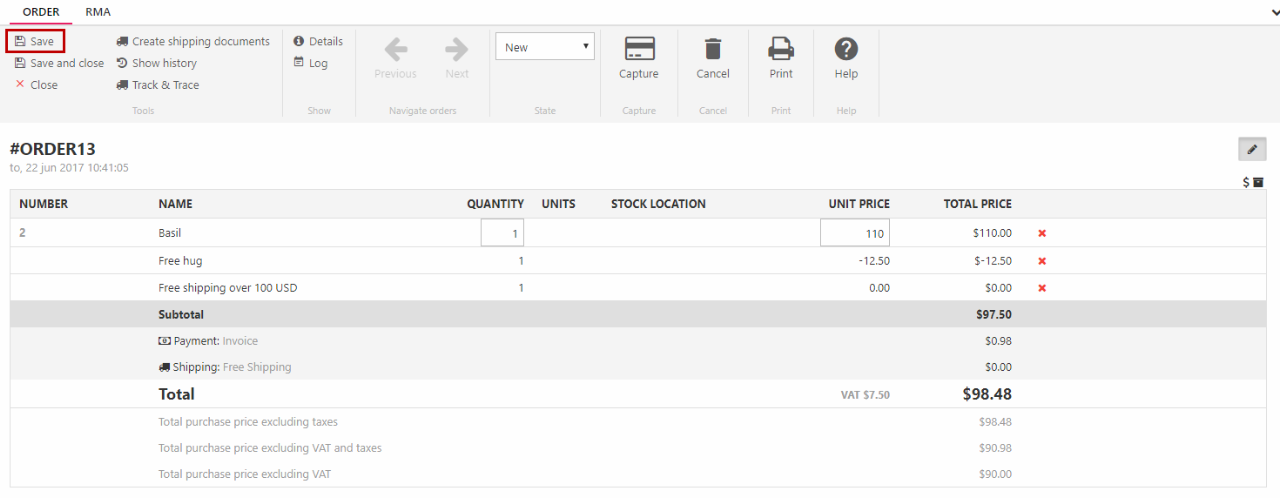Screen dimensions: 1280x498
Task: Open the order state dropdown showing New
Action: [545, 47]
